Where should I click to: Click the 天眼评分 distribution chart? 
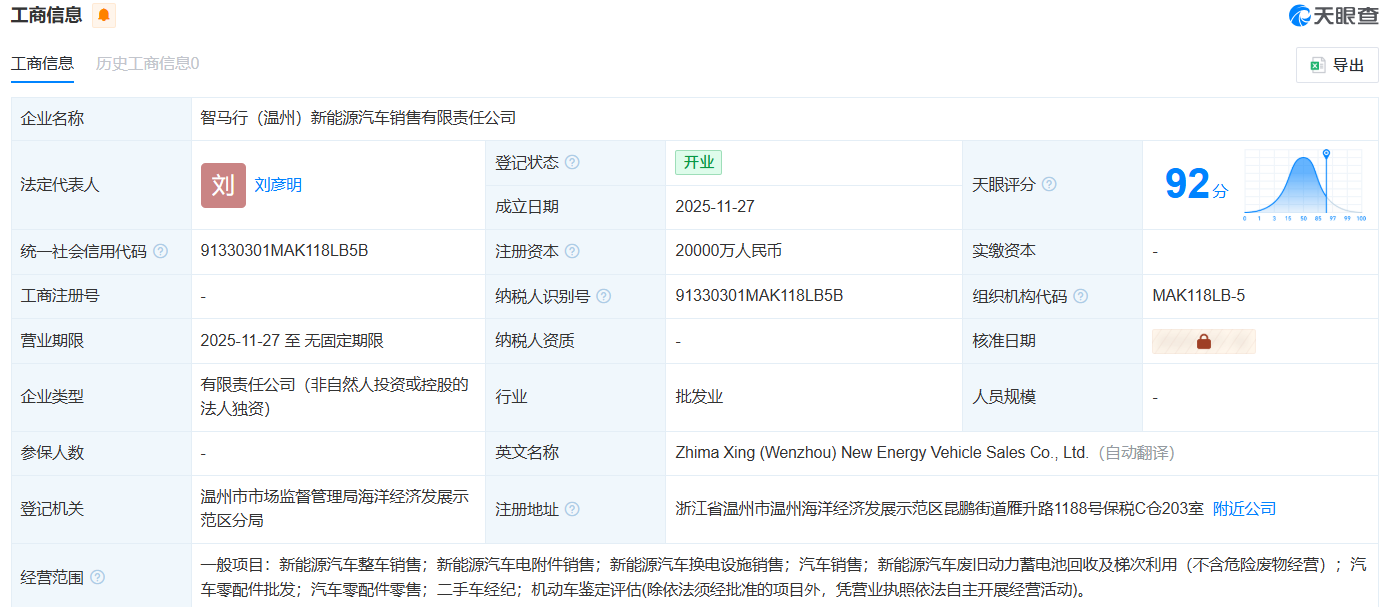(1303, 185)
